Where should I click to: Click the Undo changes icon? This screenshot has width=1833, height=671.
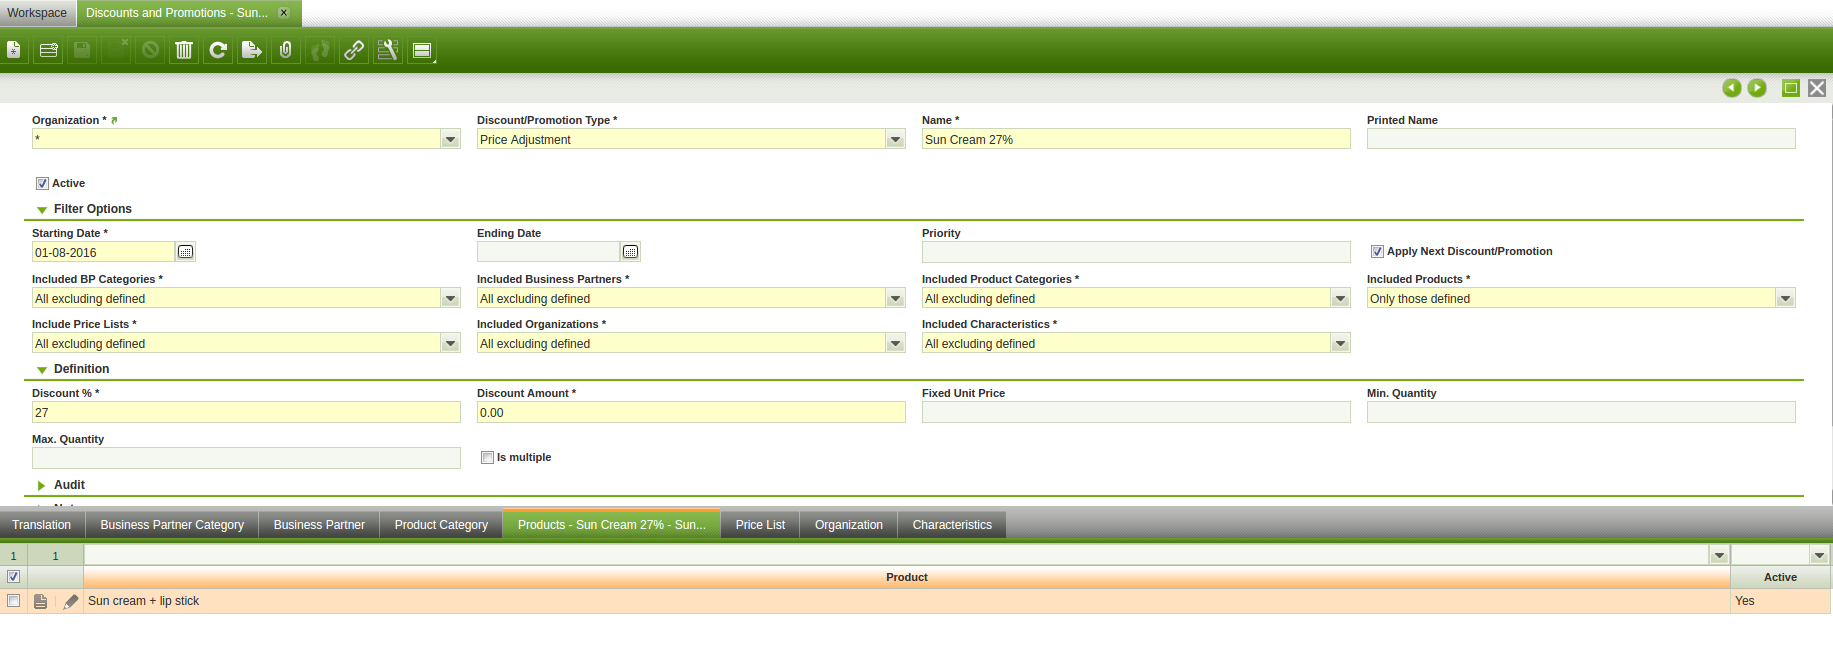click(150, 50)
